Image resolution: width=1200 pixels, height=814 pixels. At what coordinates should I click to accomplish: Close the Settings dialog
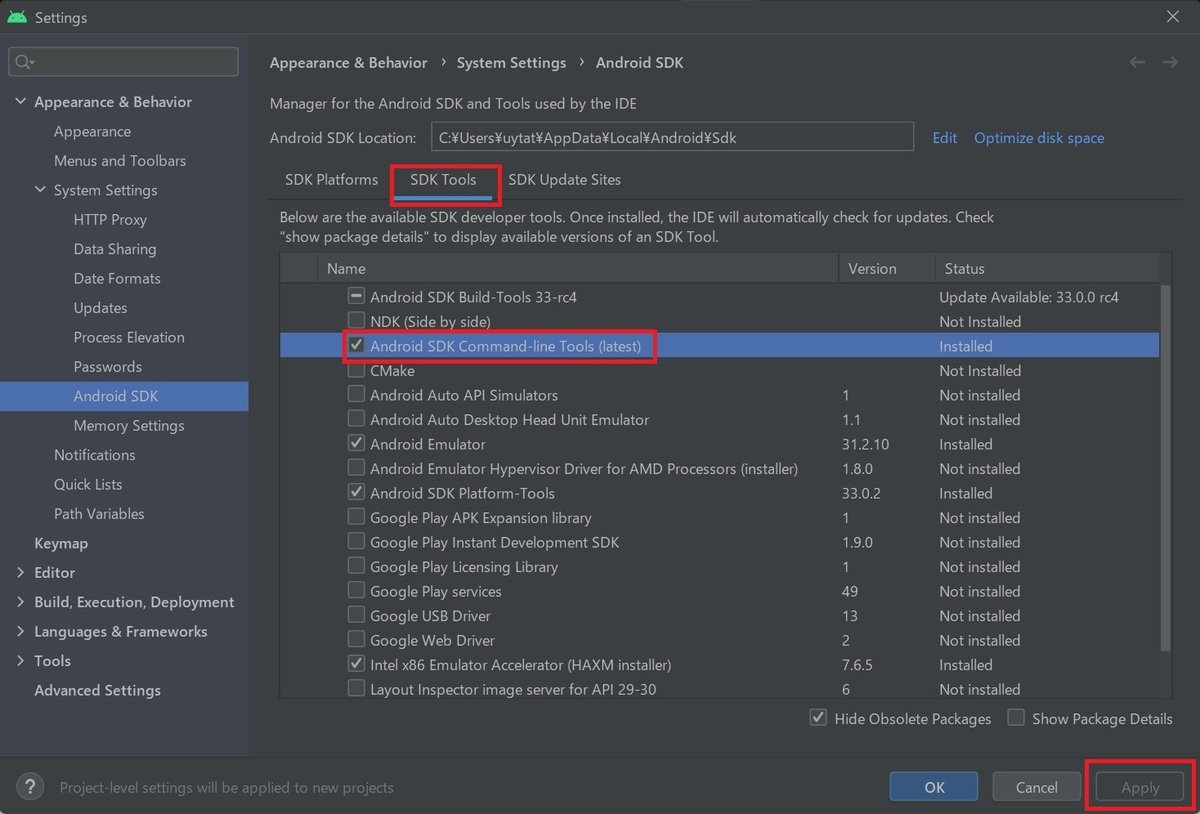point(1172,17)
